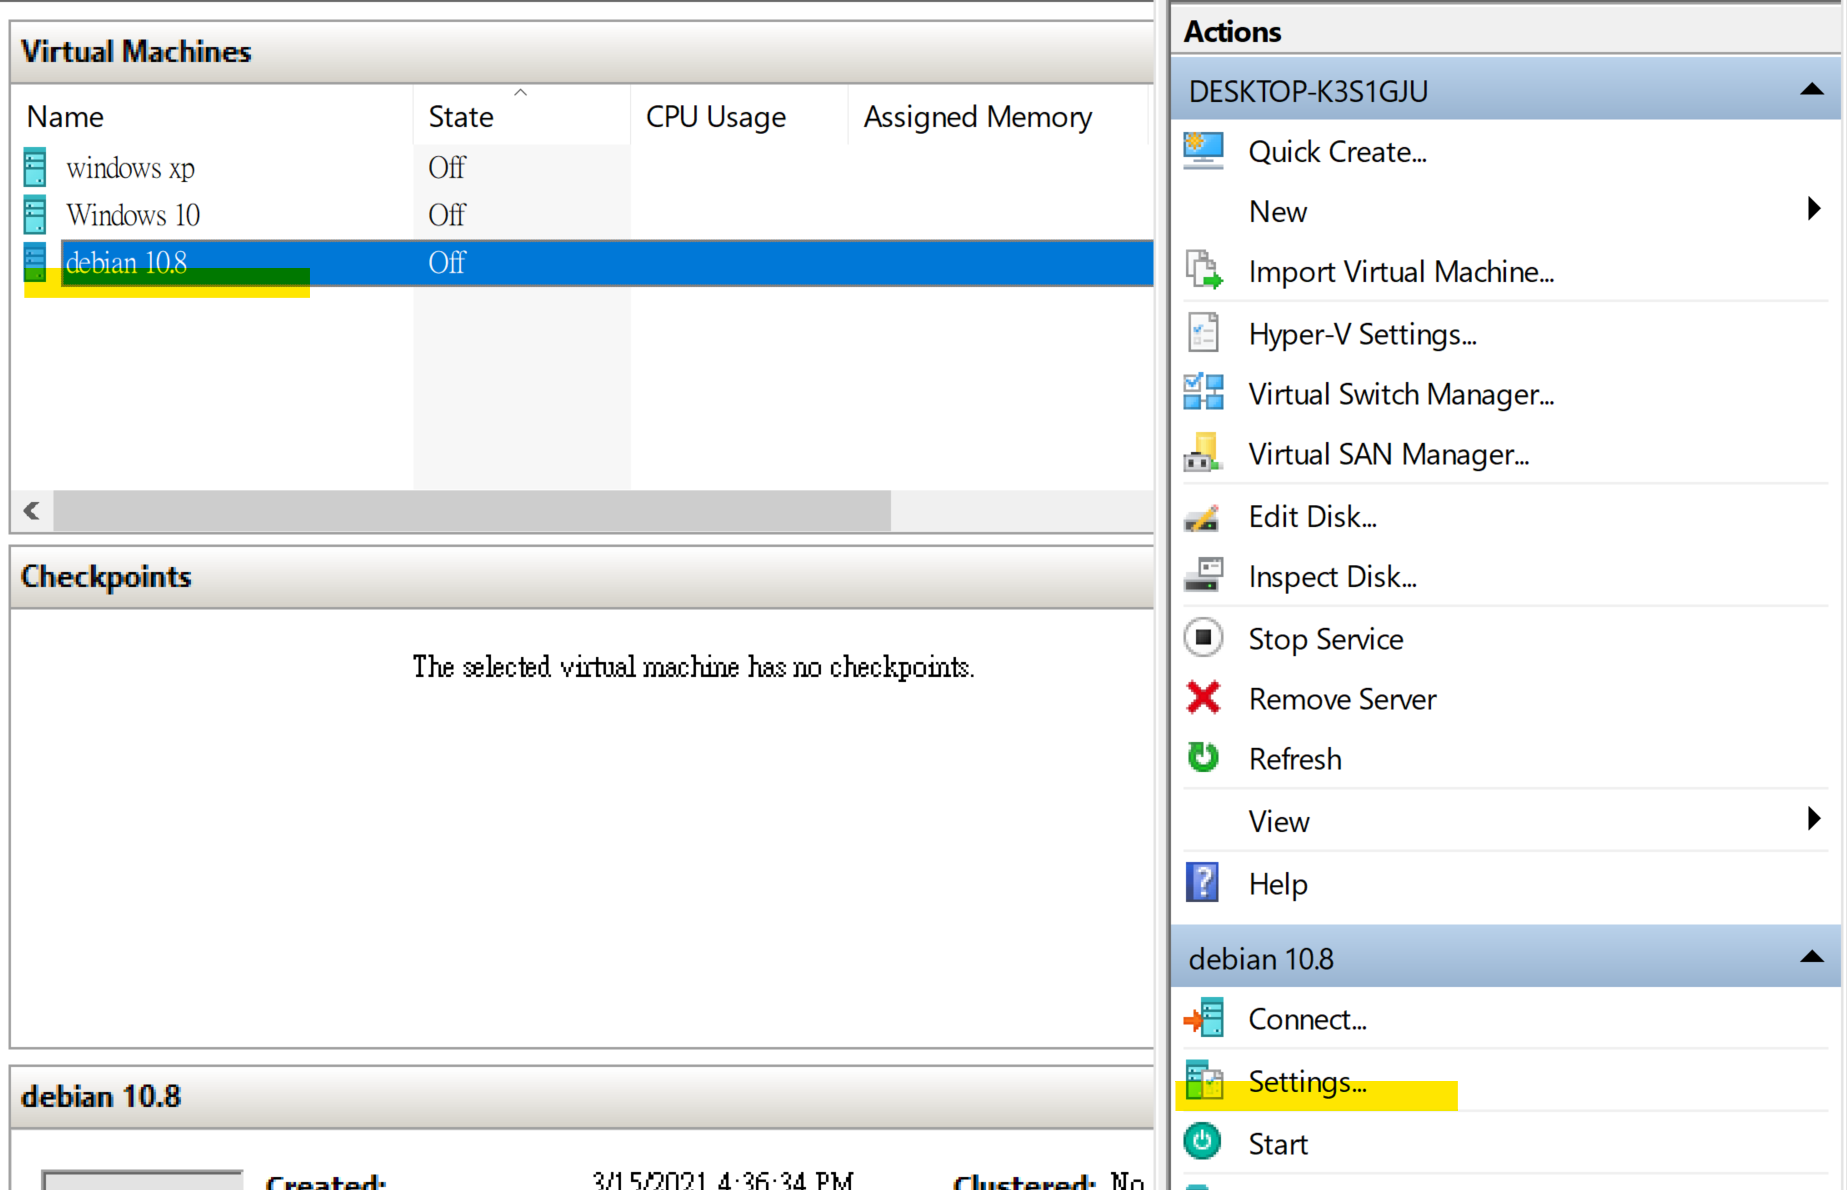Viewport: 1847px width, 1190px height.
Task: Click the debian 10.8 details panel heading
Action: pos(101,1096)
